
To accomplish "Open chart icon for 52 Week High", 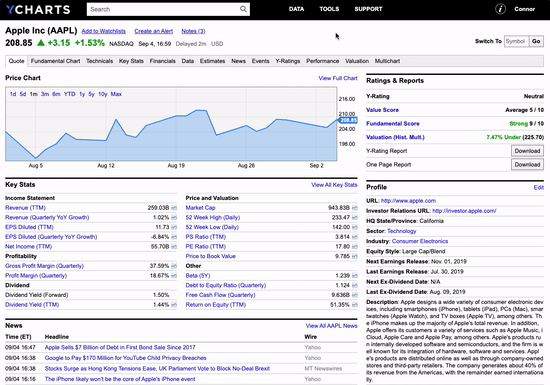I will (355, 218).
